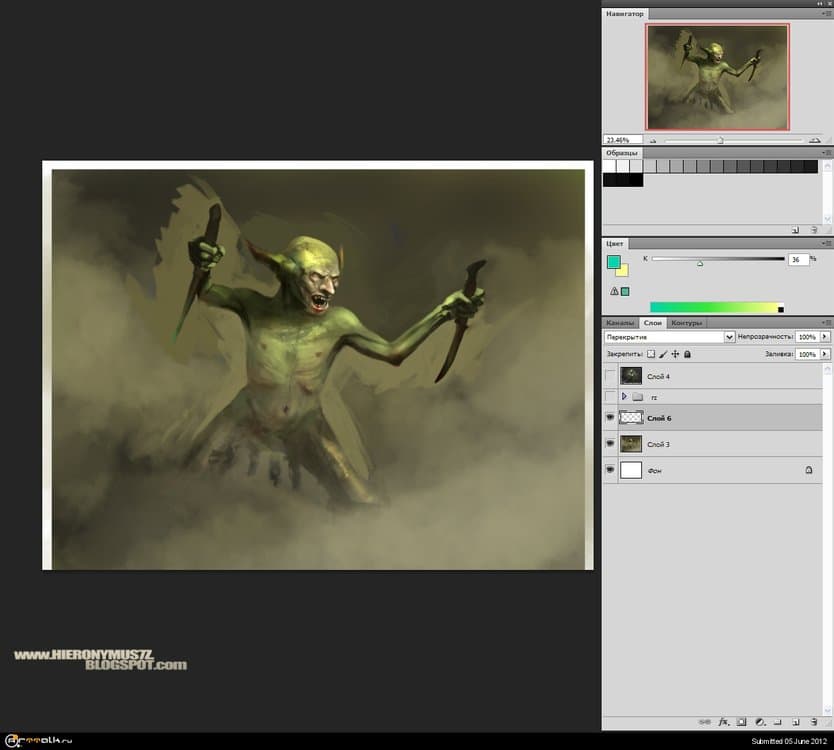Delete swatch via Образцы trash icon
The height and width of the screenshot is (750, 834).
pos(814,230)
